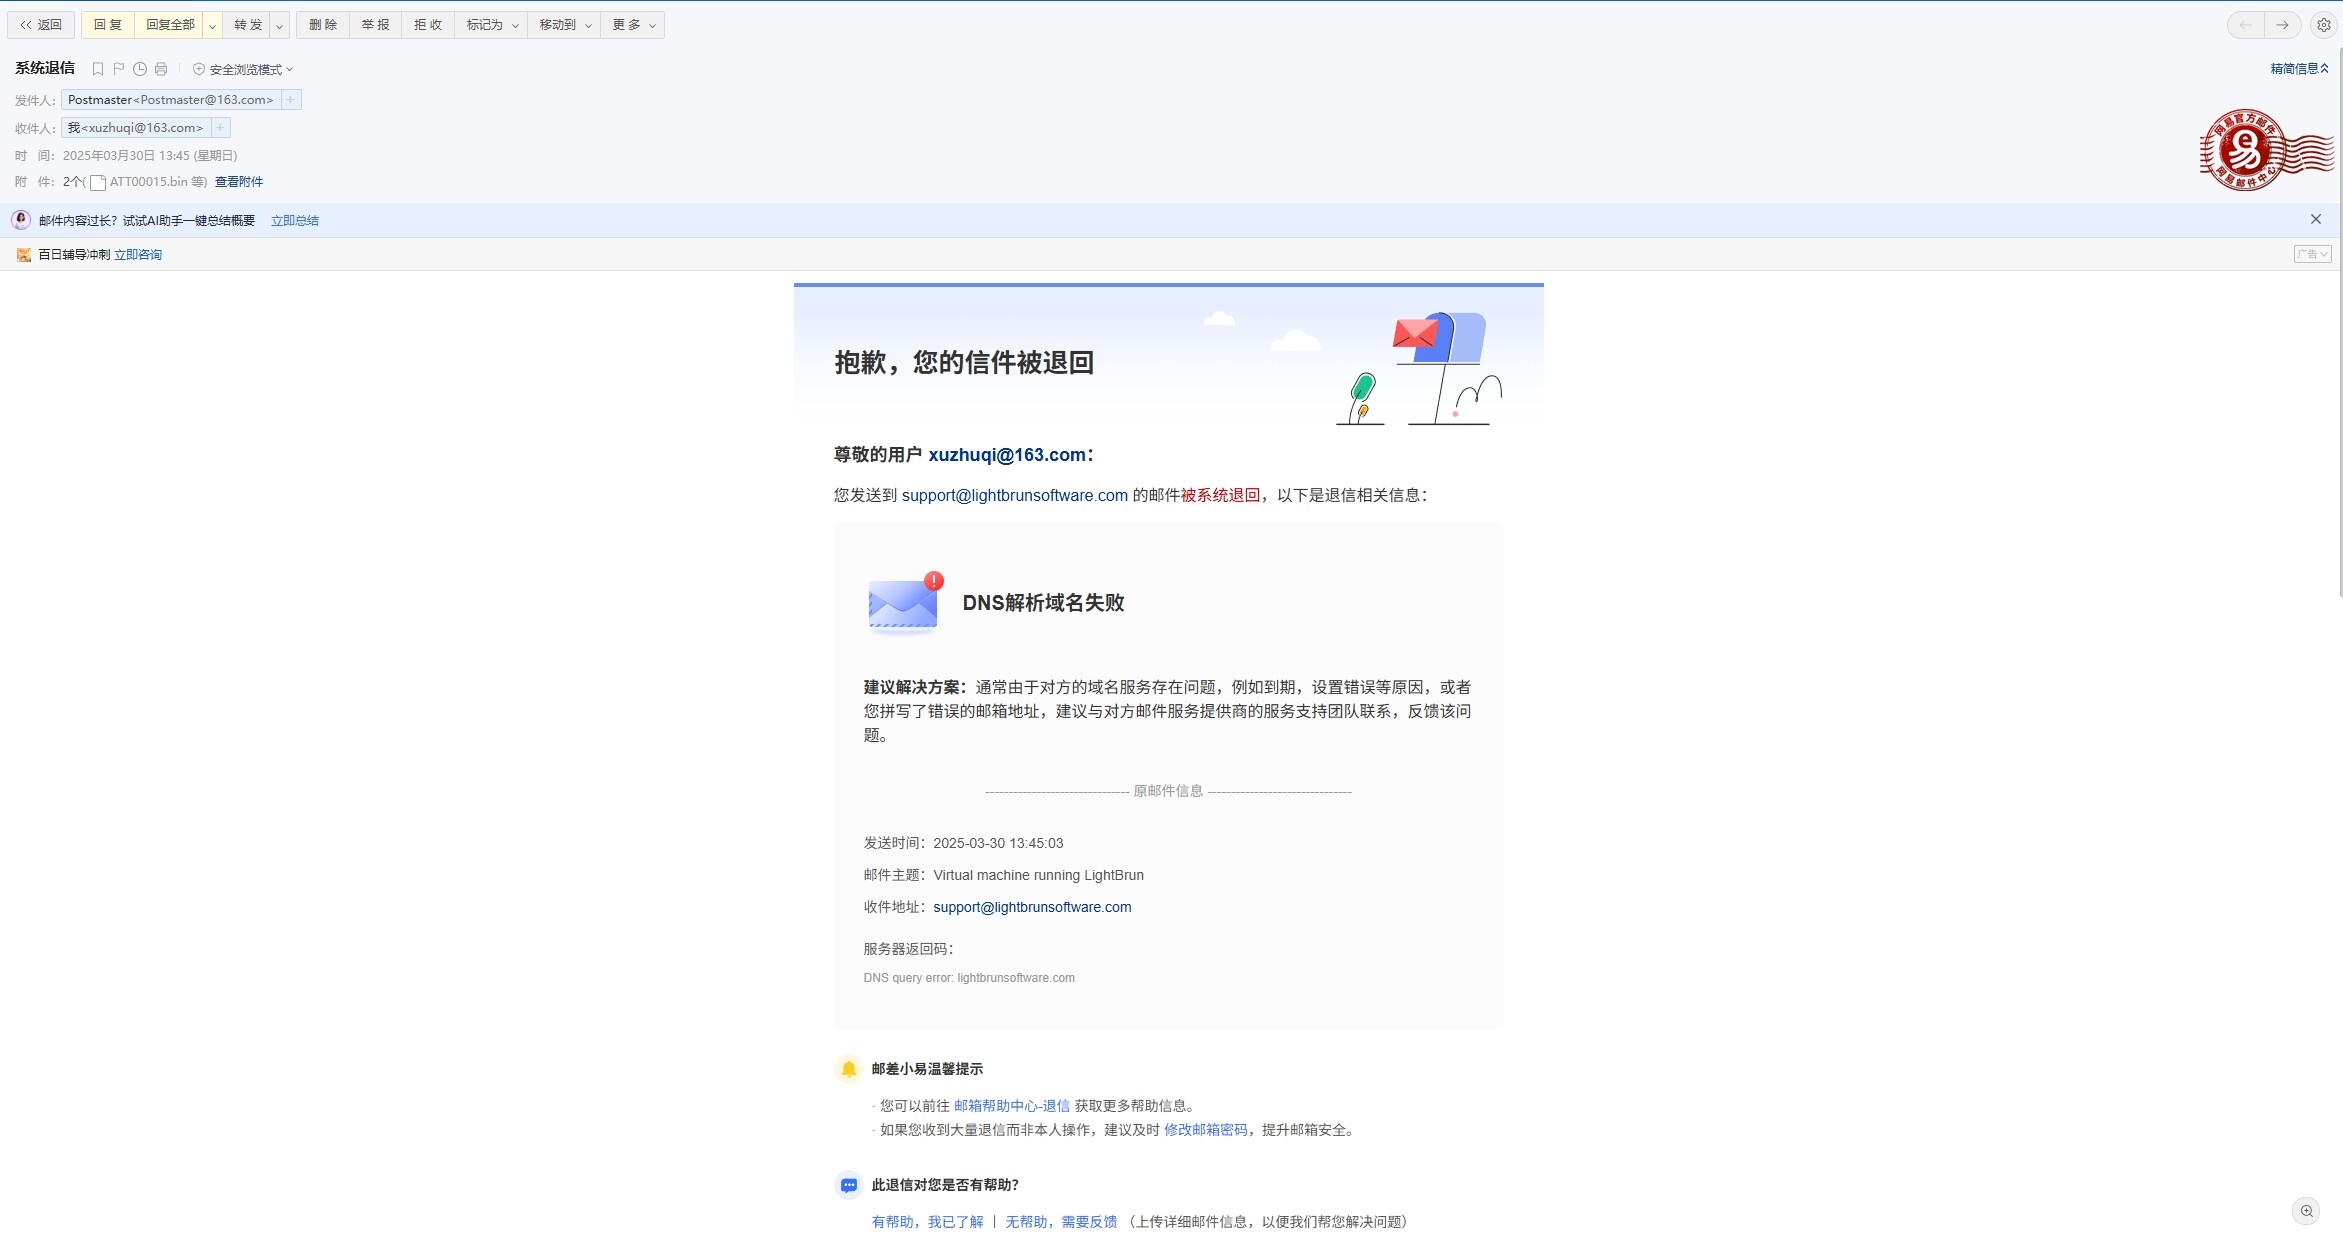Open 邮箱帮助中心-退信 help link
The image size is (2343, 1234).
(x=1011, y=1106)
